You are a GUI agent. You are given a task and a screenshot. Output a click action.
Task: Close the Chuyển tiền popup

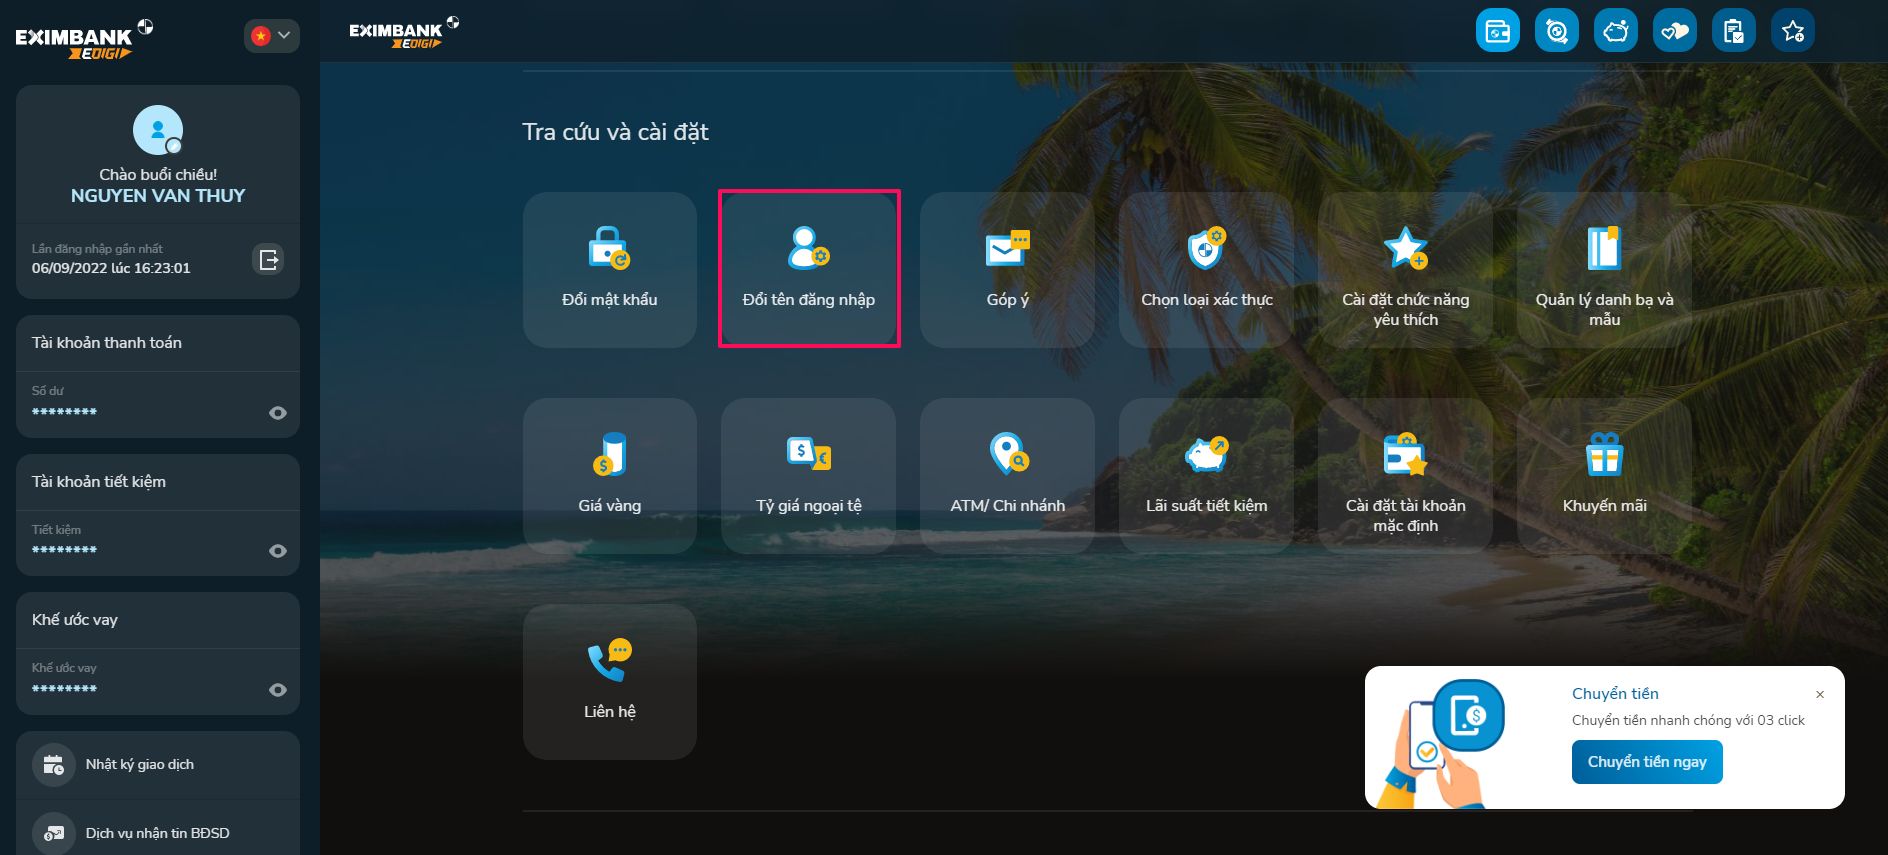(1820, 695)
